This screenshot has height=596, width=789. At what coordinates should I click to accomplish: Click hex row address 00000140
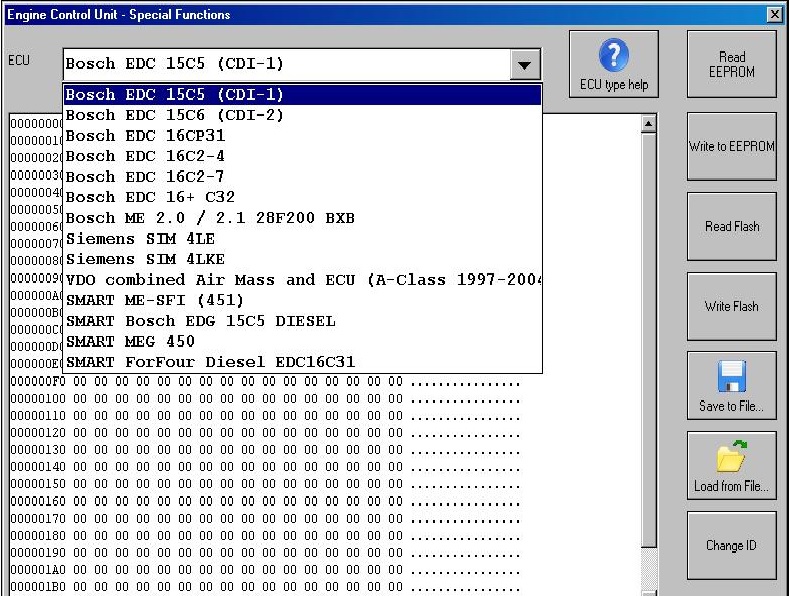pyautogui.click(x=38, y=468)
